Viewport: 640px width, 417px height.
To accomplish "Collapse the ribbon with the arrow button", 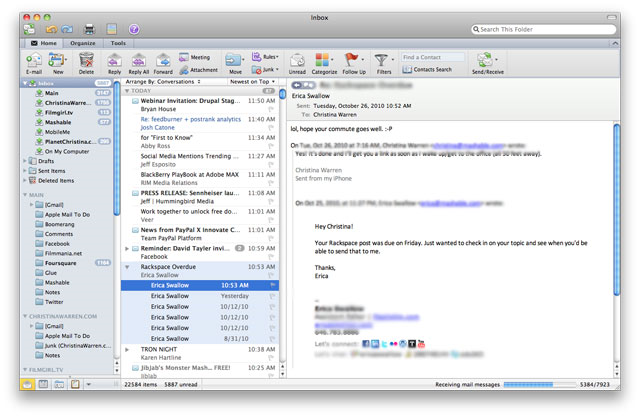I will [x=615, y=43].
